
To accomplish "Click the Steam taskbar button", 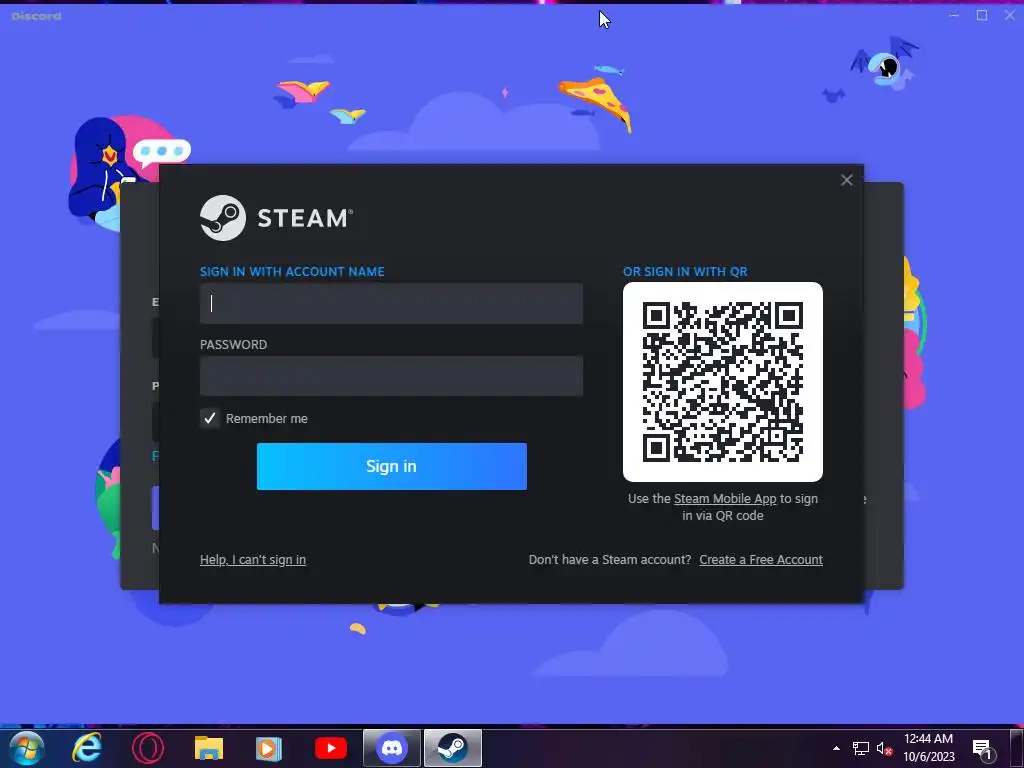I will [453, 748].
